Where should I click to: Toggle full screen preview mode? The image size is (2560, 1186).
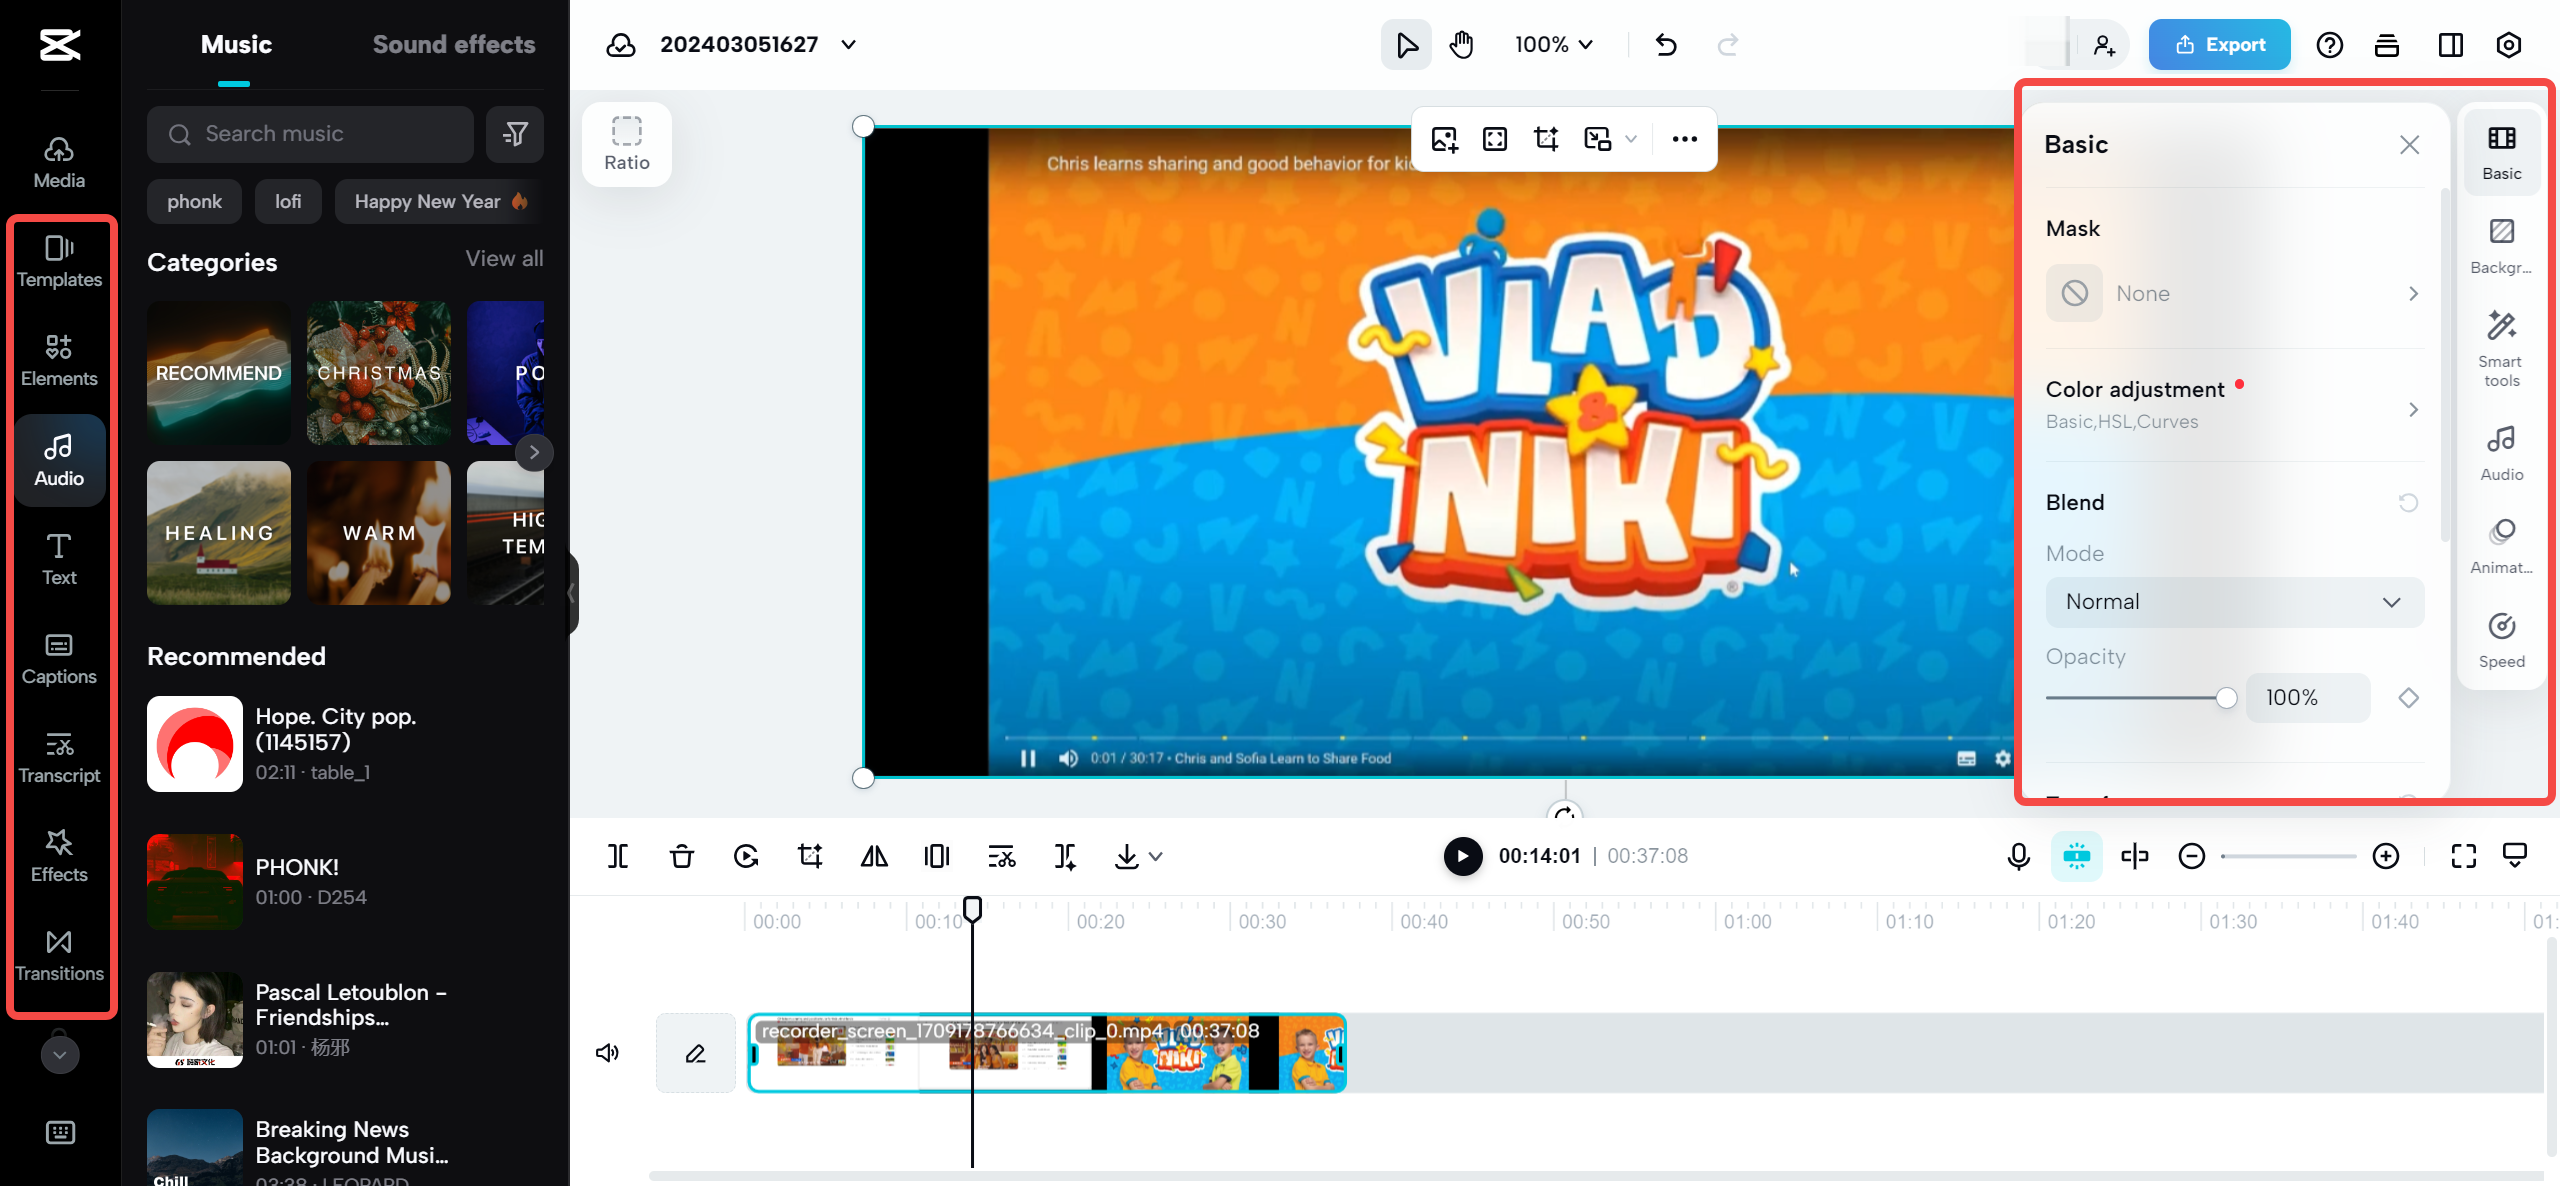pos(2464,856)
